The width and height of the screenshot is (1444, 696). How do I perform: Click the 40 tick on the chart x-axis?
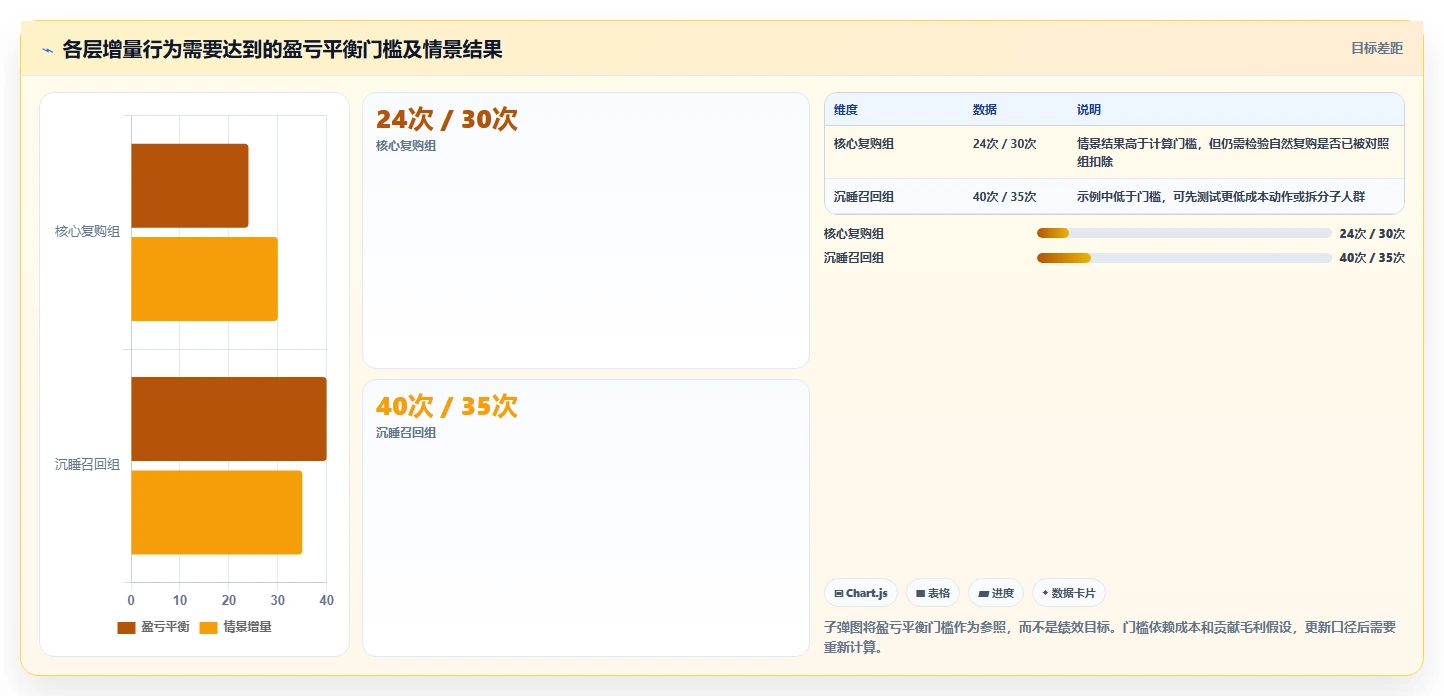326,600
